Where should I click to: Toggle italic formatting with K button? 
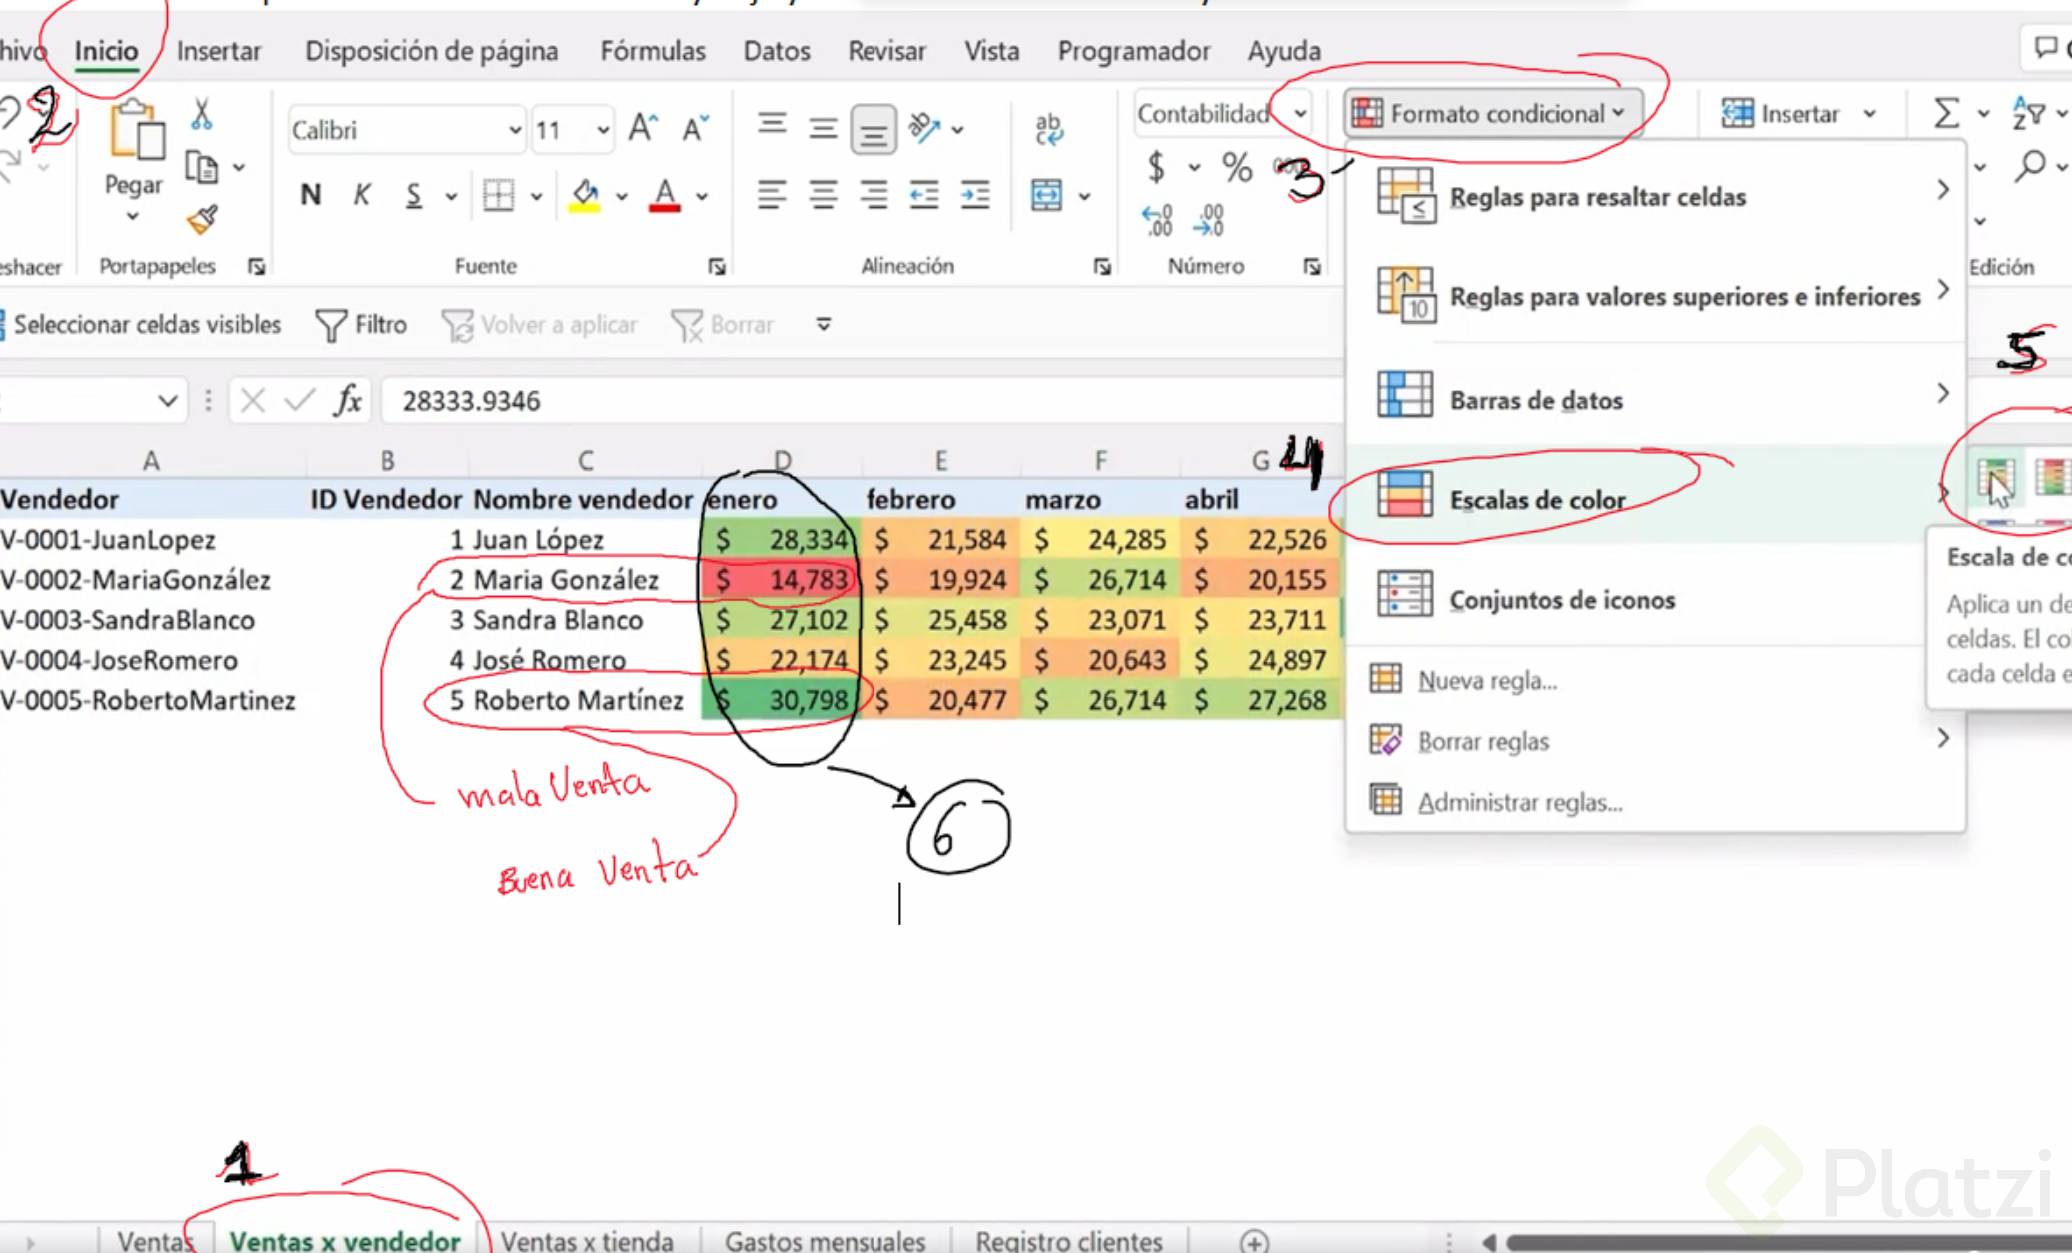click(x=362, y=195)
